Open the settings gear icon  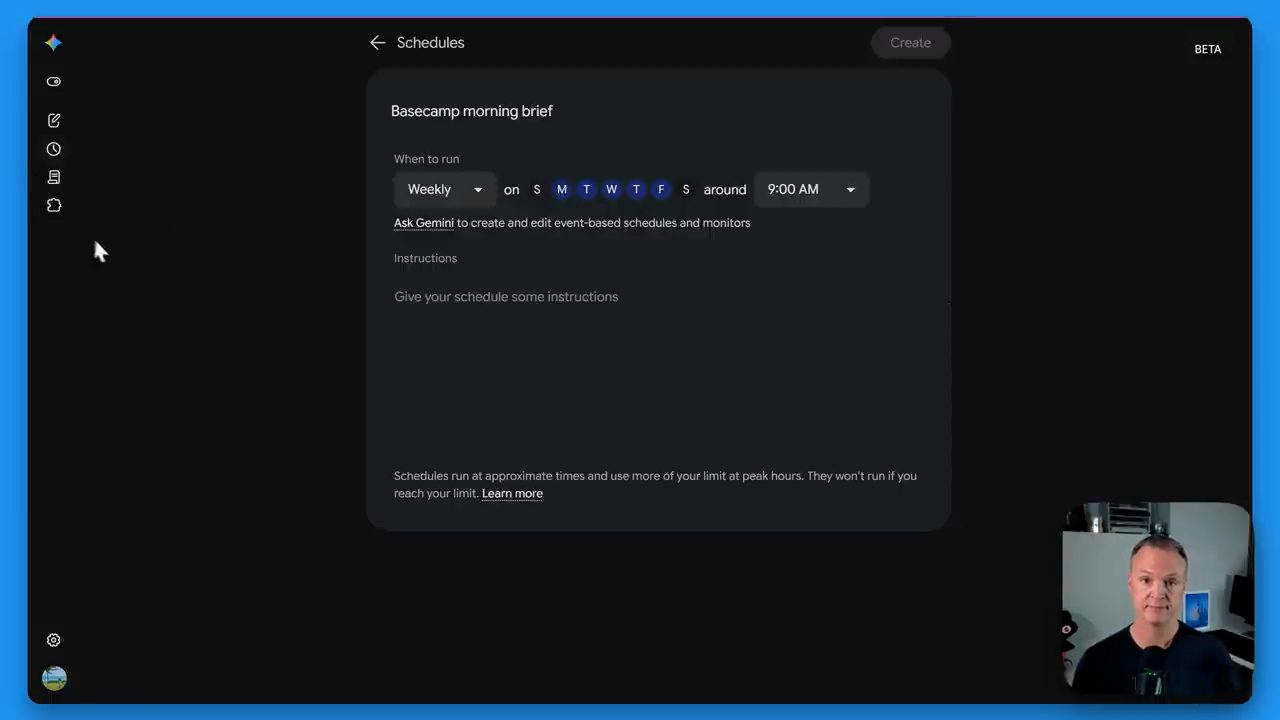pyautogui.click(x=54, y=640)
